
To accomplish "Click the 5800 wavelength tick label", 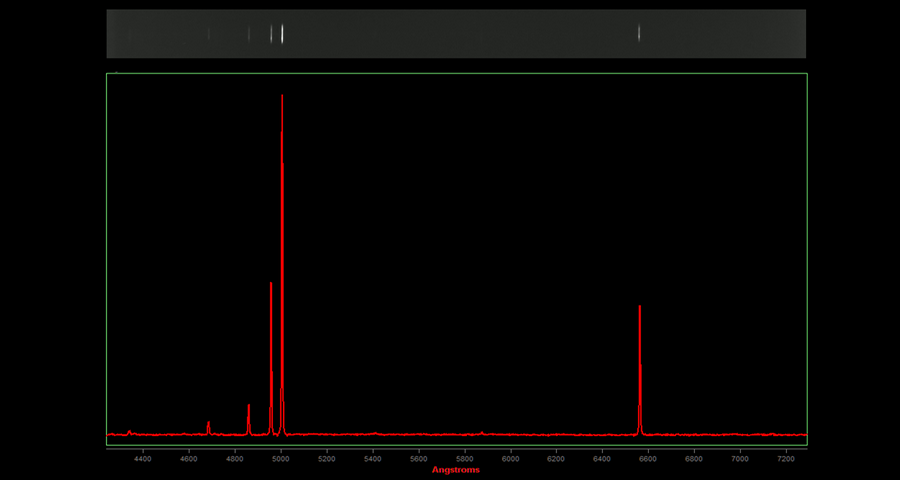I will tap(464, 458).
